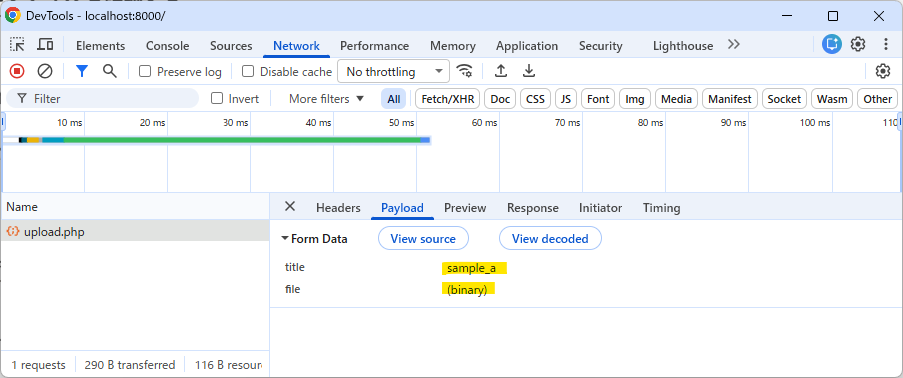The width and height of the screenshot is (903, 378).
Task: Click the (binary) file value
Action: point(467,289)
